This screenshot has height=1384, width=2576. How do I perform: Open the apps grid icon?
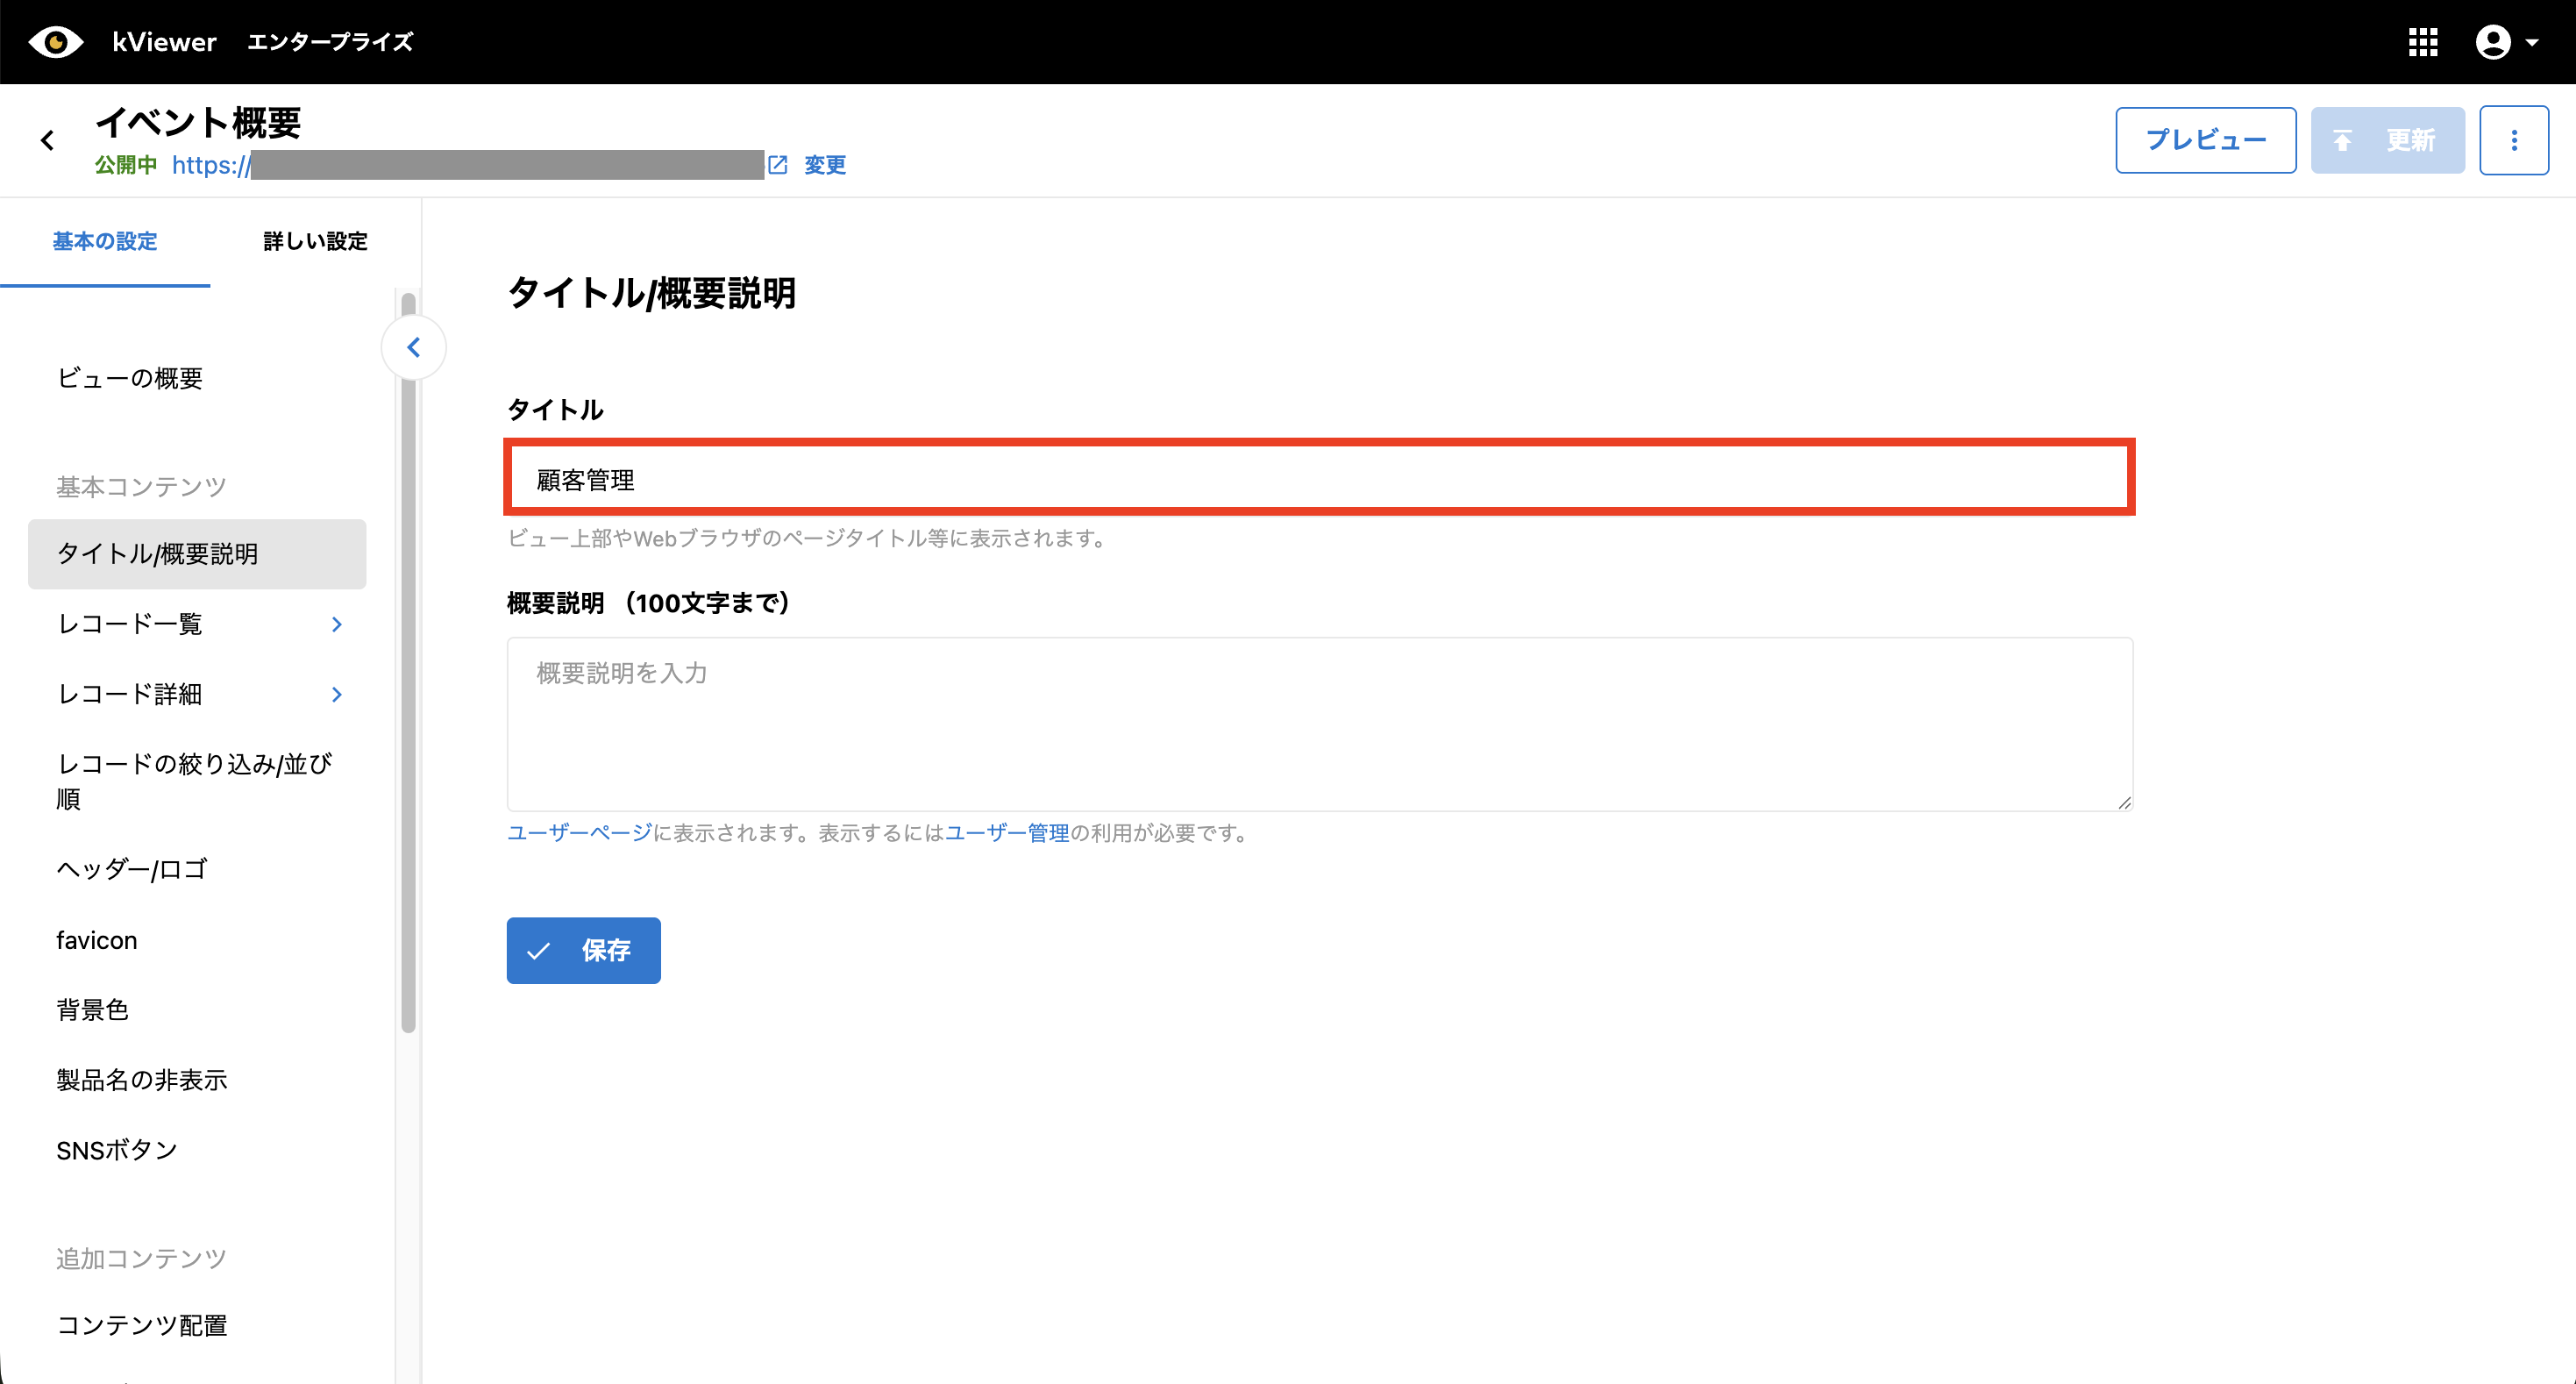click(x=2422, y=42)
